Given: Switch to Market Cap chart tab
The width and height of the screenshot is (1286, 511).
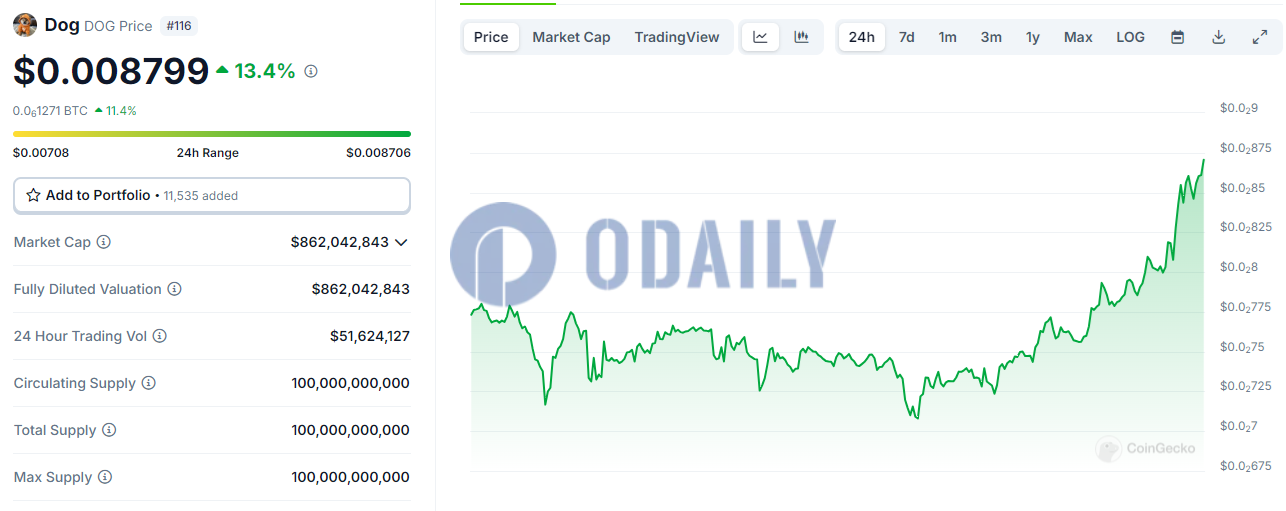Looking at the screenshot, I should click(x=571, y=37).
